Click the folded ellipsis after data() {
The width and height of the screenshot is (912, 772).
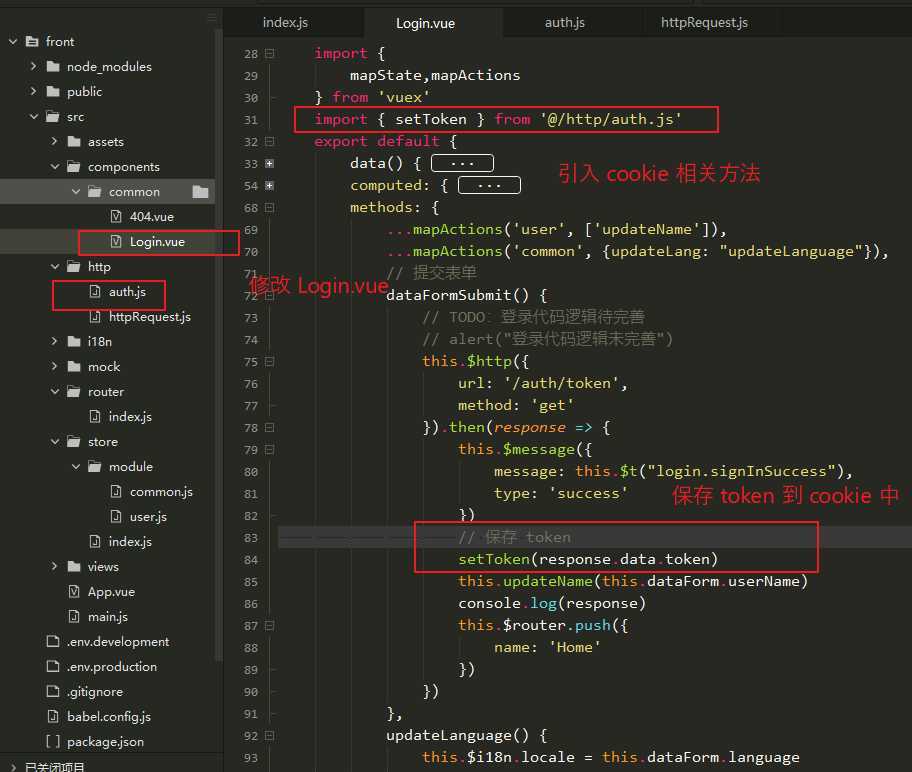462,163
